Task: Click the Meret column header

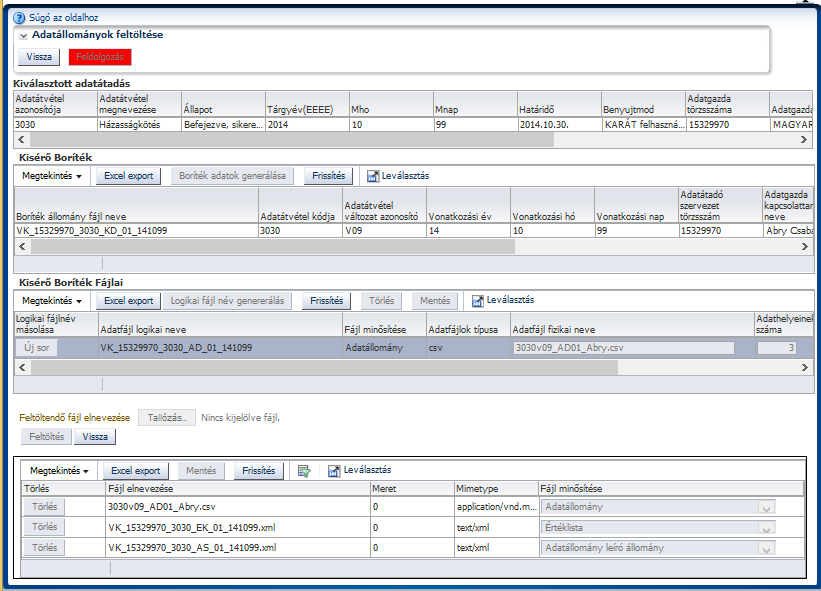Action: [x=412, y=489]
